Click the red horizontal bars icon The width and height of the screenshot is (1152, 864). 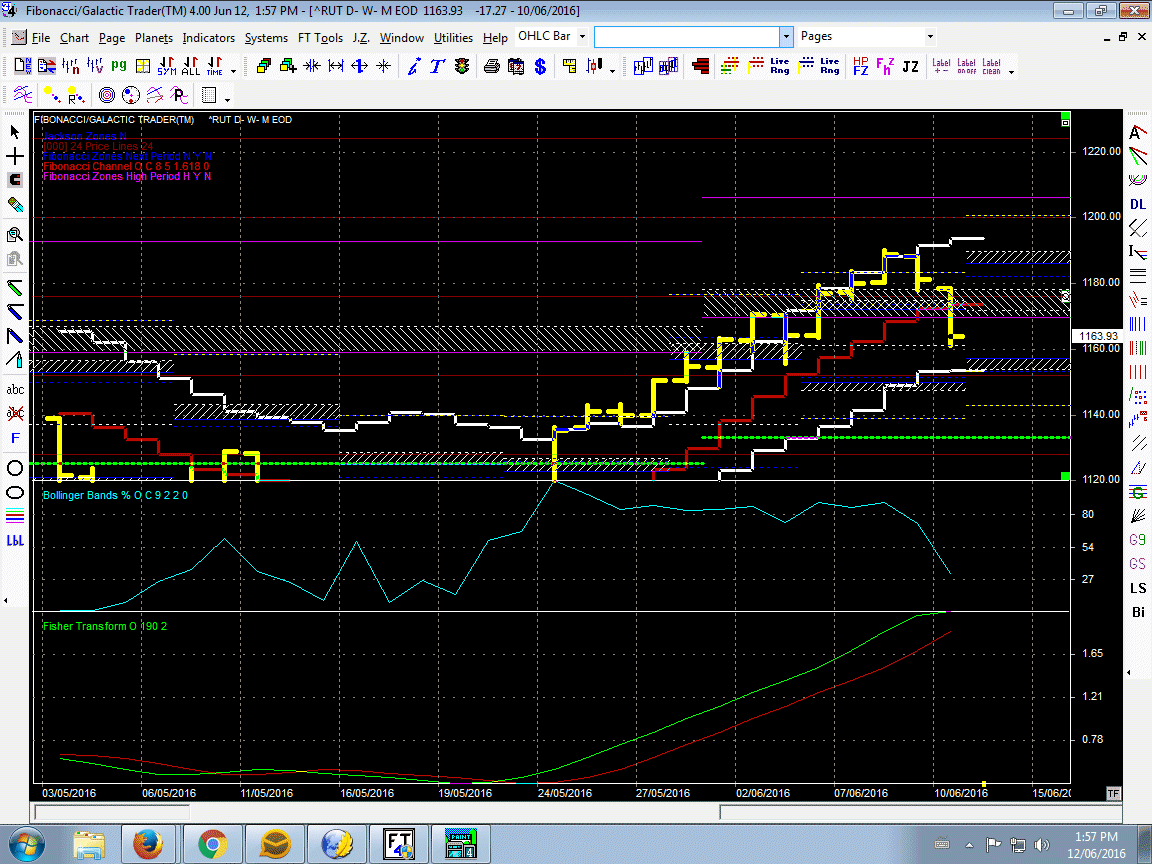click(x=700, y=66)
